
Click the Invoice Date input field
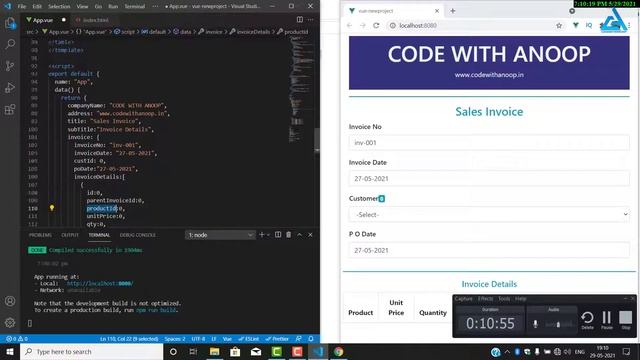click(489, 178)
